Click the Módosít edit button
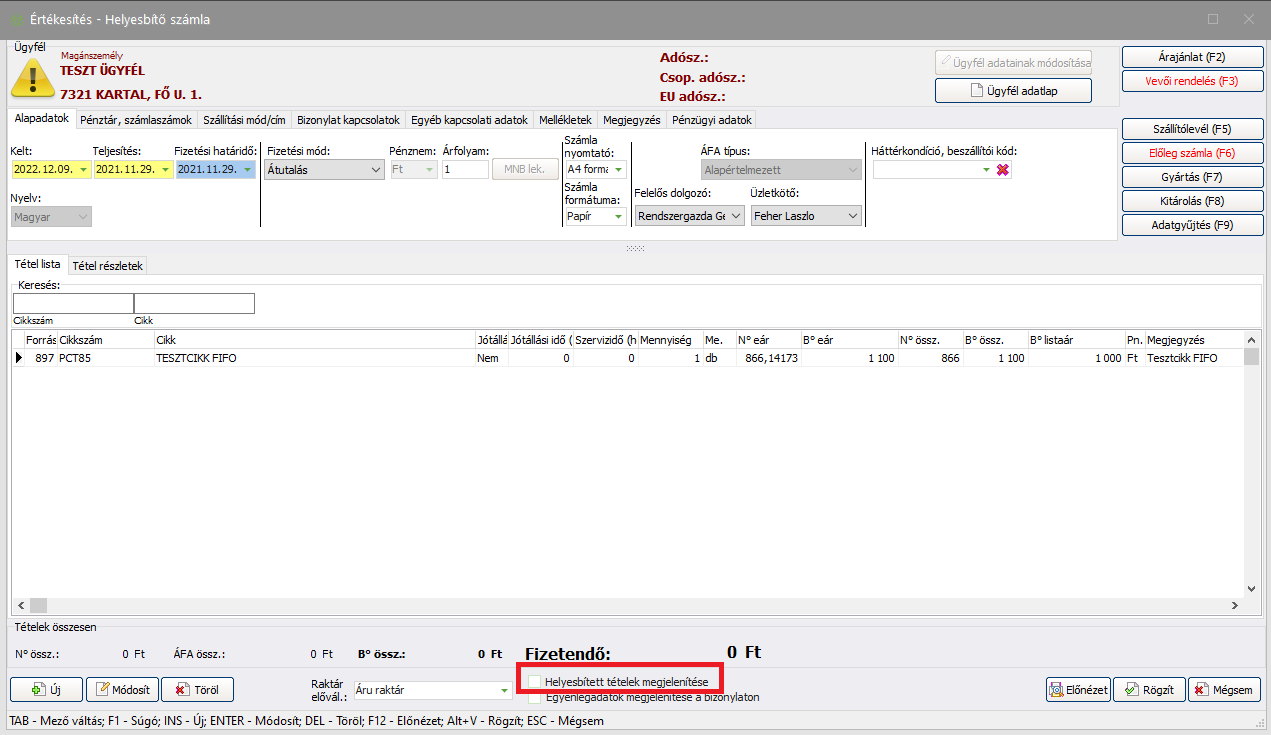The height and width of the screenshot is (735, 1271). tap(123, 689)
